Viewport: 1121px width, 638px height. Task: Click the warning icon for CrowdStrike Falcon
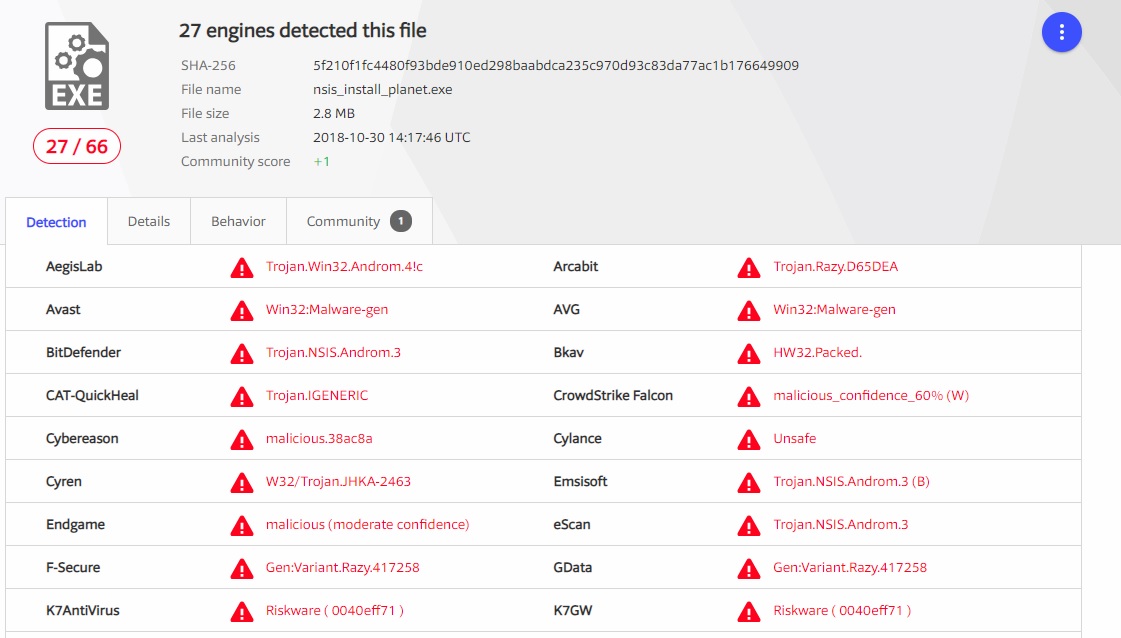pyautogui.click(x=749, y=396)
